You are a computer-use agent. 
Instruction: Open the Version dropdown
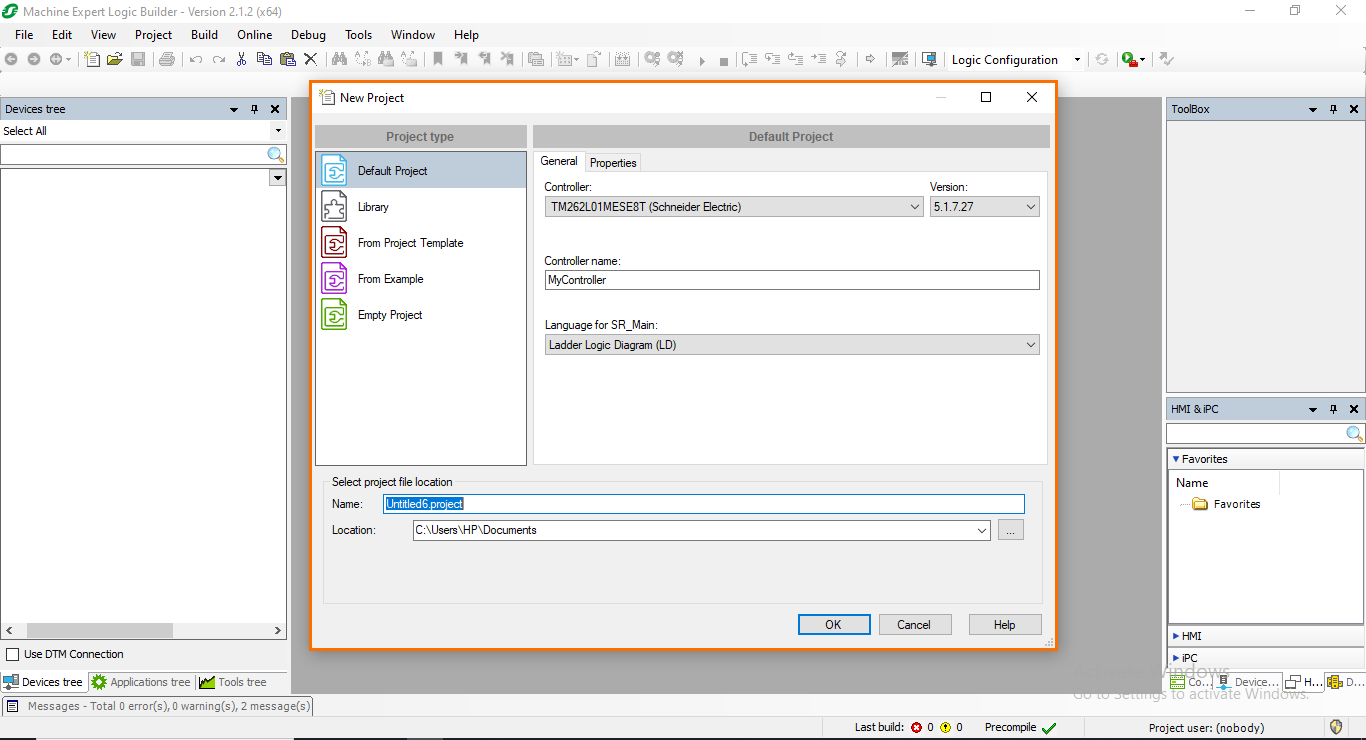coord(1031,207)
